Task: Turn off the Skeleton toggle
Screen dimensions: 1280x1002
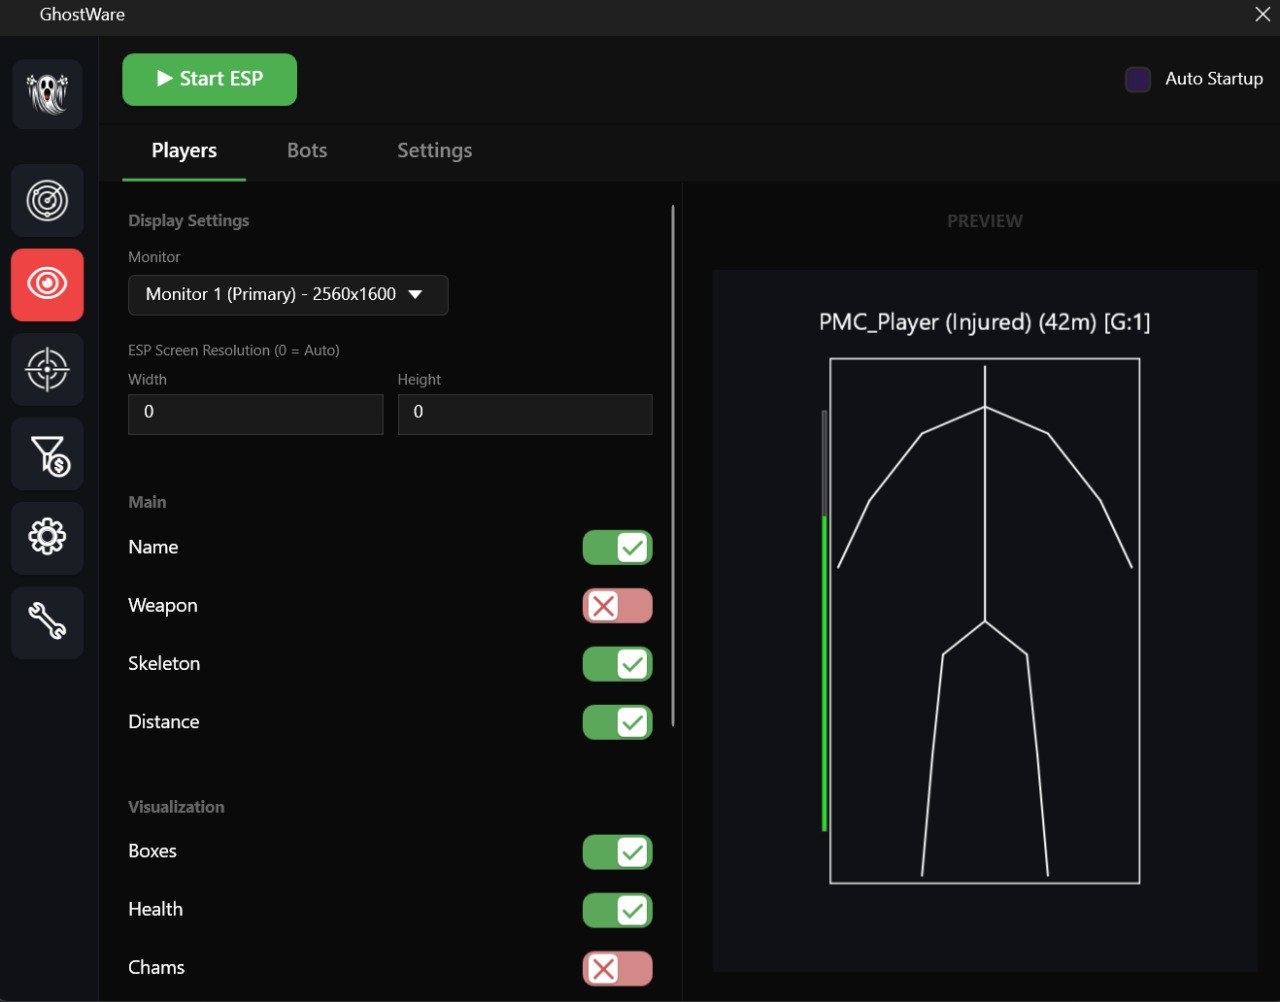Action: click(x=617, y=664)
